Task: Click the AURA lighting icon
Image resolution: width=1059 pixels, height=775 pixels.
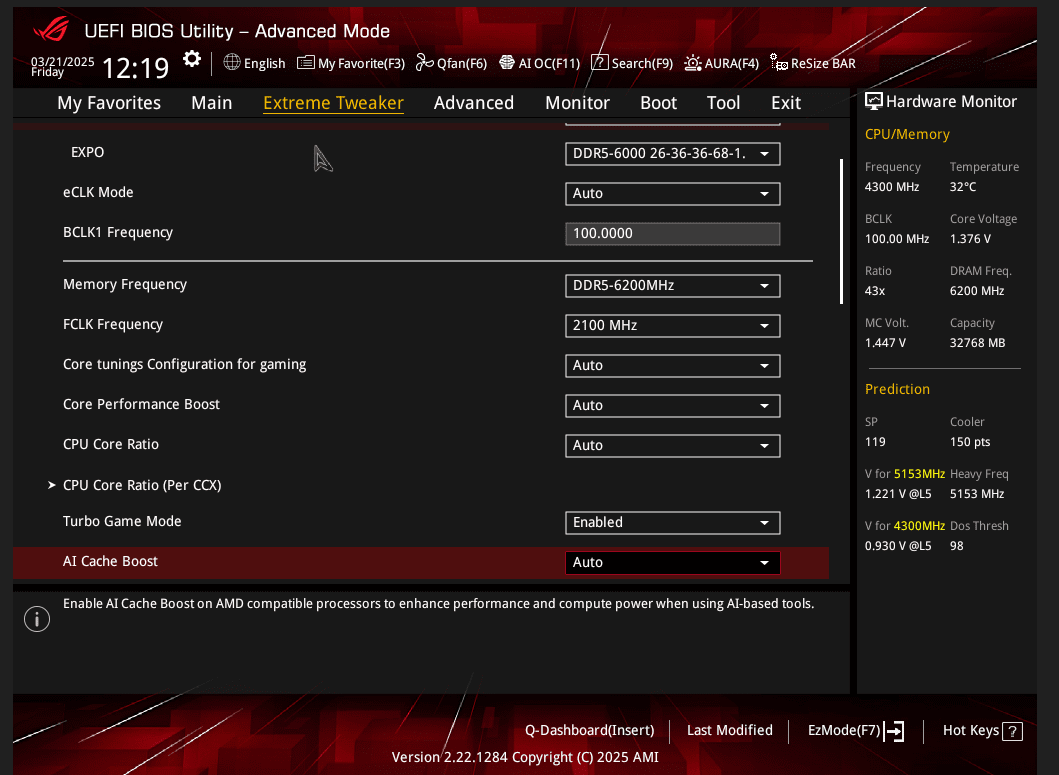Action: 693,64
